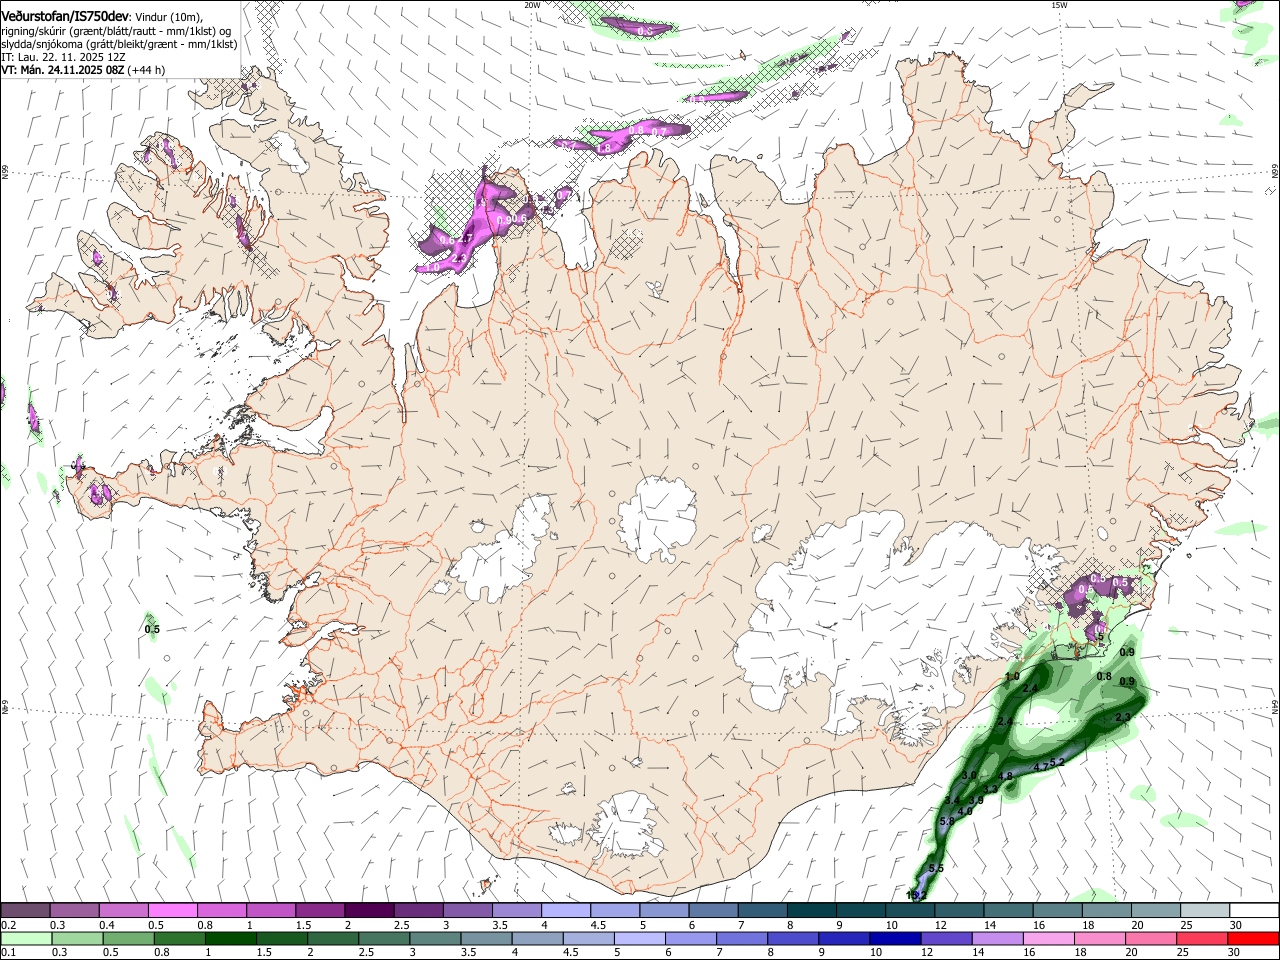Click the lavender swatch between 4 and 4.5, top legend row

[565, 911]
